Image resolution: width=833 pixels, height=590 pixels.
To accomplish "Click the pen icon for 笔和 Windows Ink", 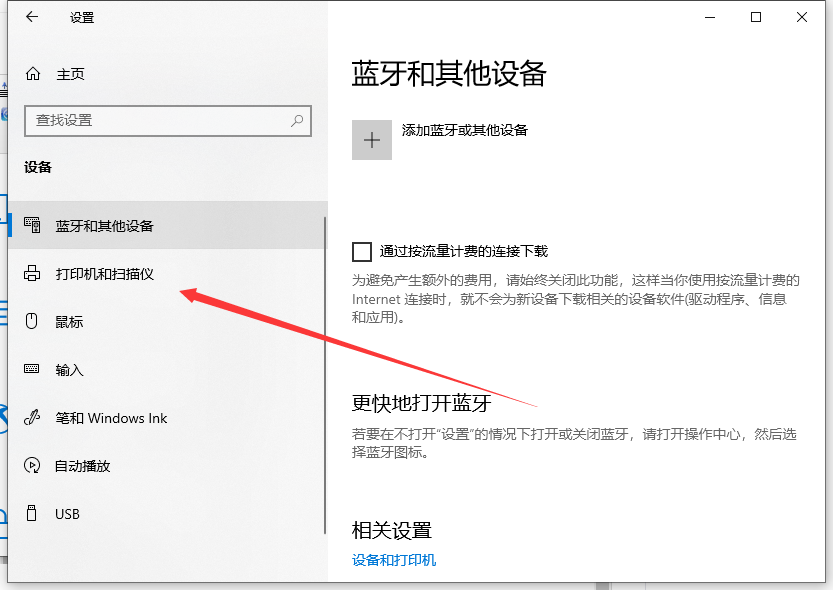I will click(31, 418).
